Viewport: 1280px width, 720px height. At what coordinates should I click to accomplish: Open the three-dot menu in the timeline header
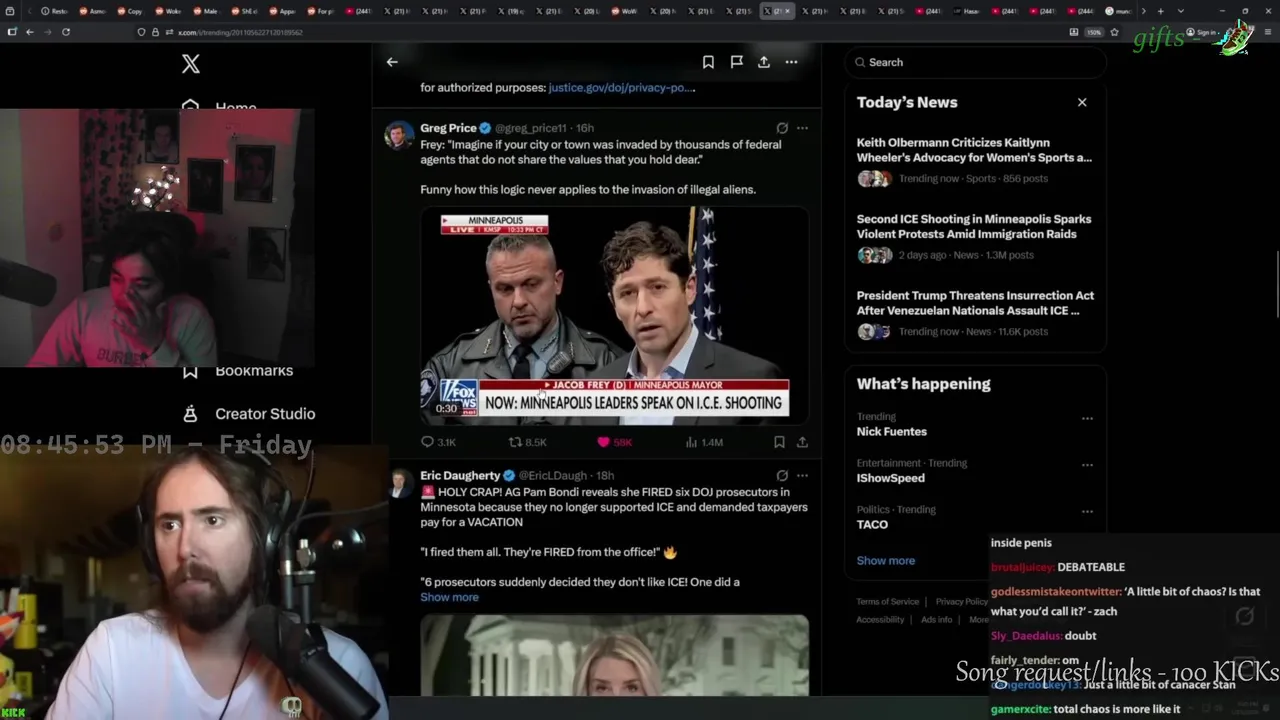pos(791,62)
